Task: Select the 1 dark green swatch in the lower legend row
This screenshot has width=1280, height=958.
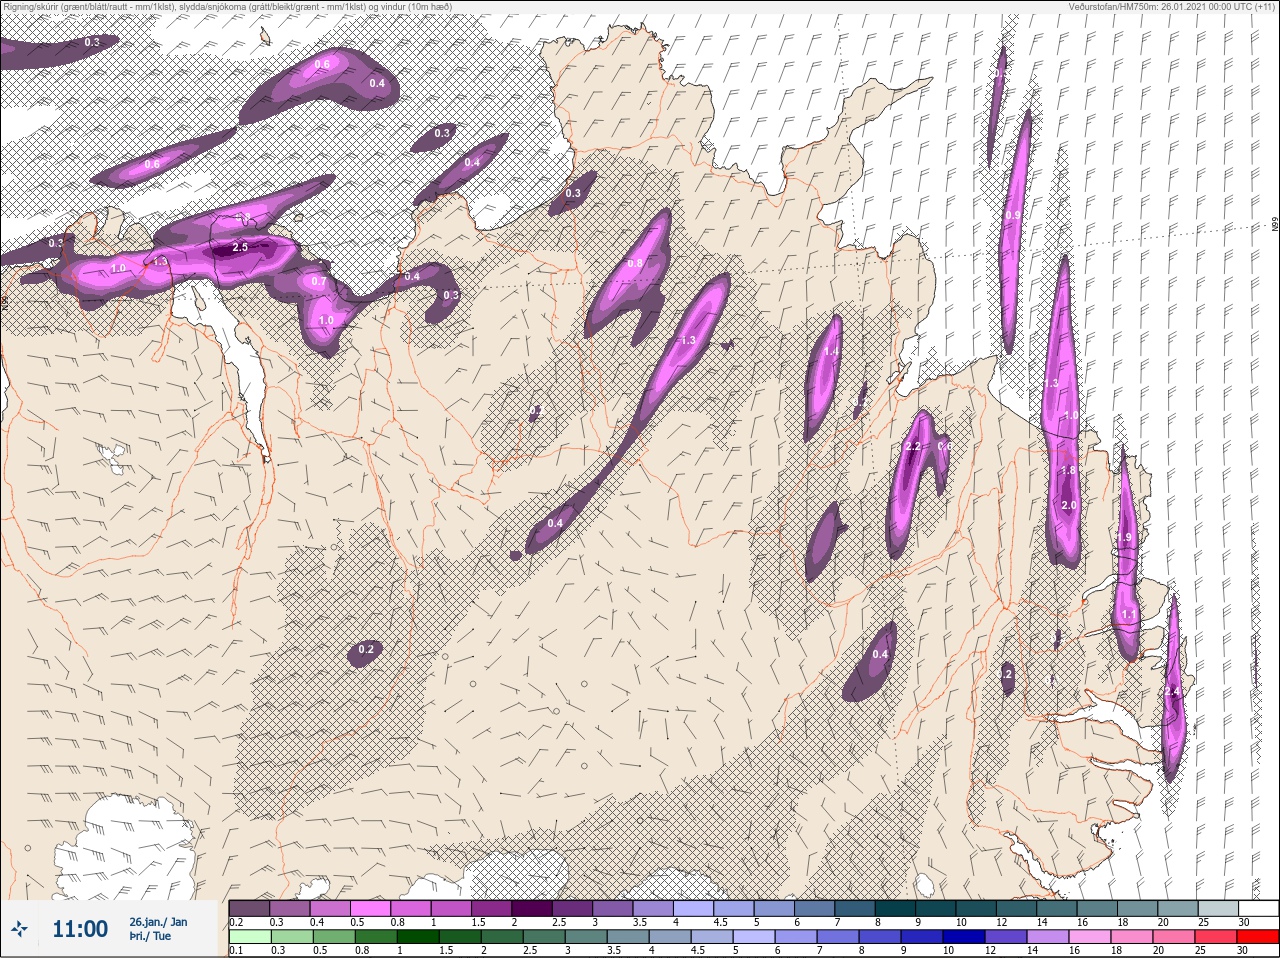Action: click(x=416, y=937)
